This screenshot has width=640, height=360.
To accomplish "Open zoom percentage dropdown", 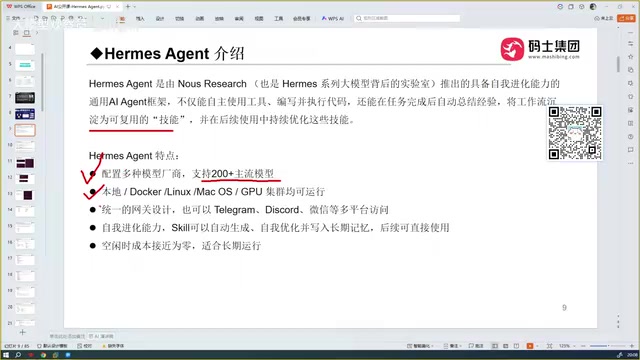I will 567,346.
